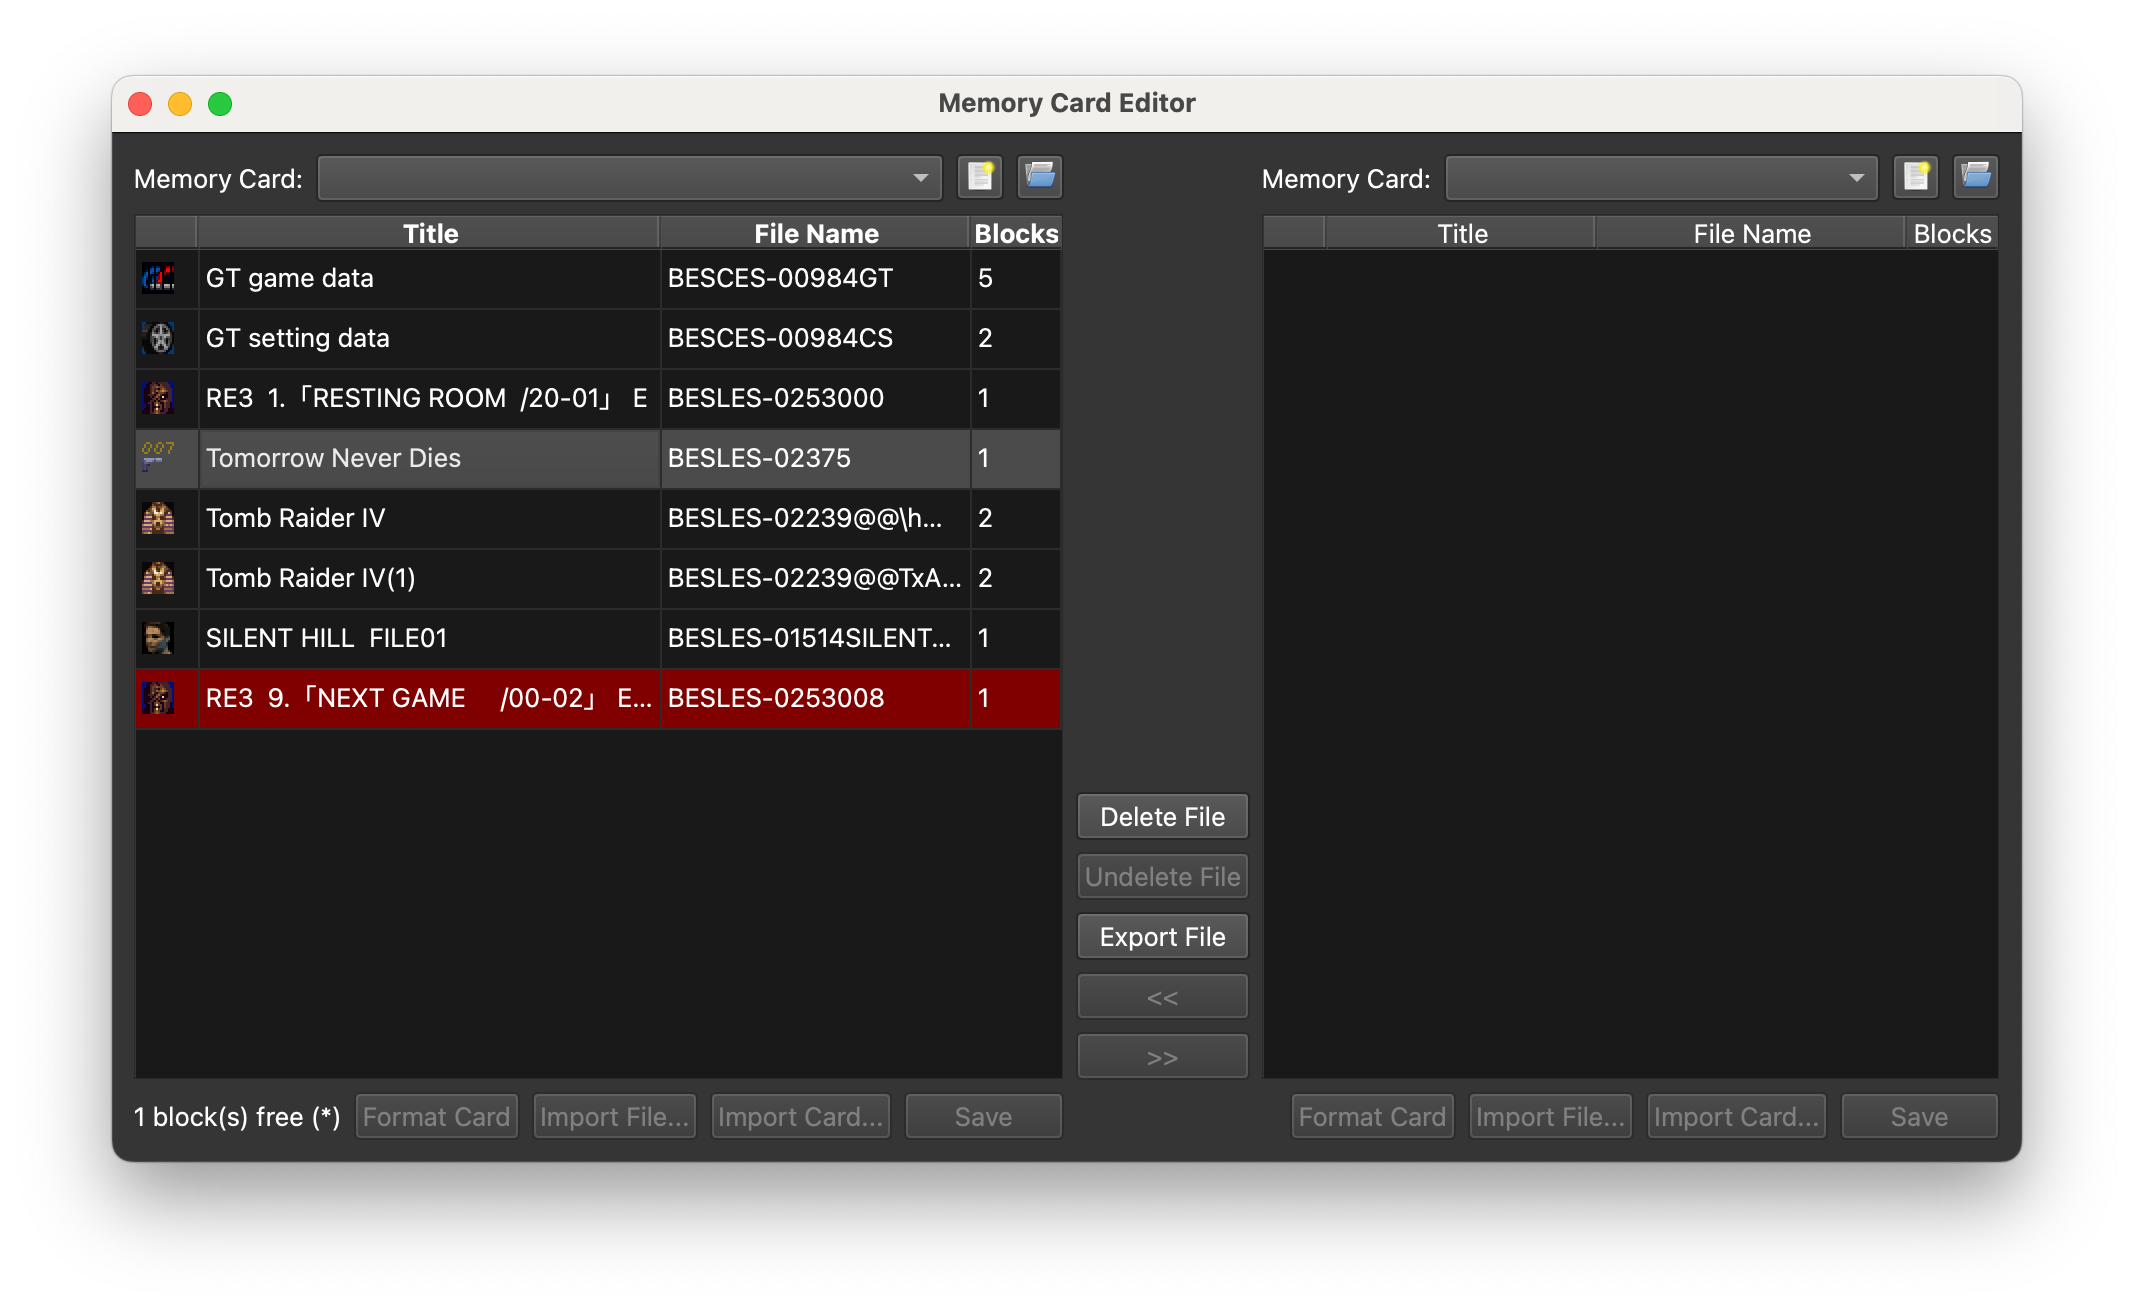2134x1310 pixels.
Task: Click the Undelete File button
Action: tap(1162, 877)
